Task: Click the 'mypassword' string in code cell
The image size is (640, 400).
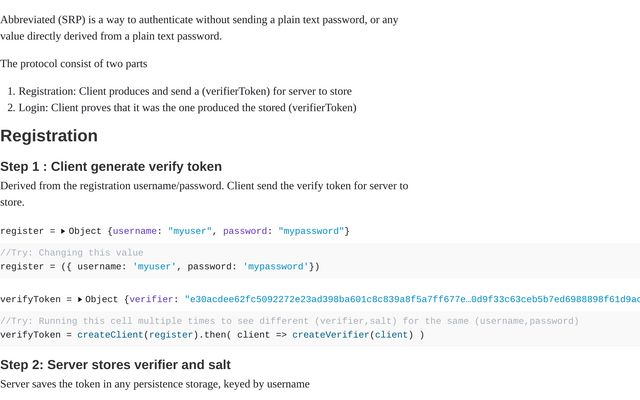Action: (276, 267)
